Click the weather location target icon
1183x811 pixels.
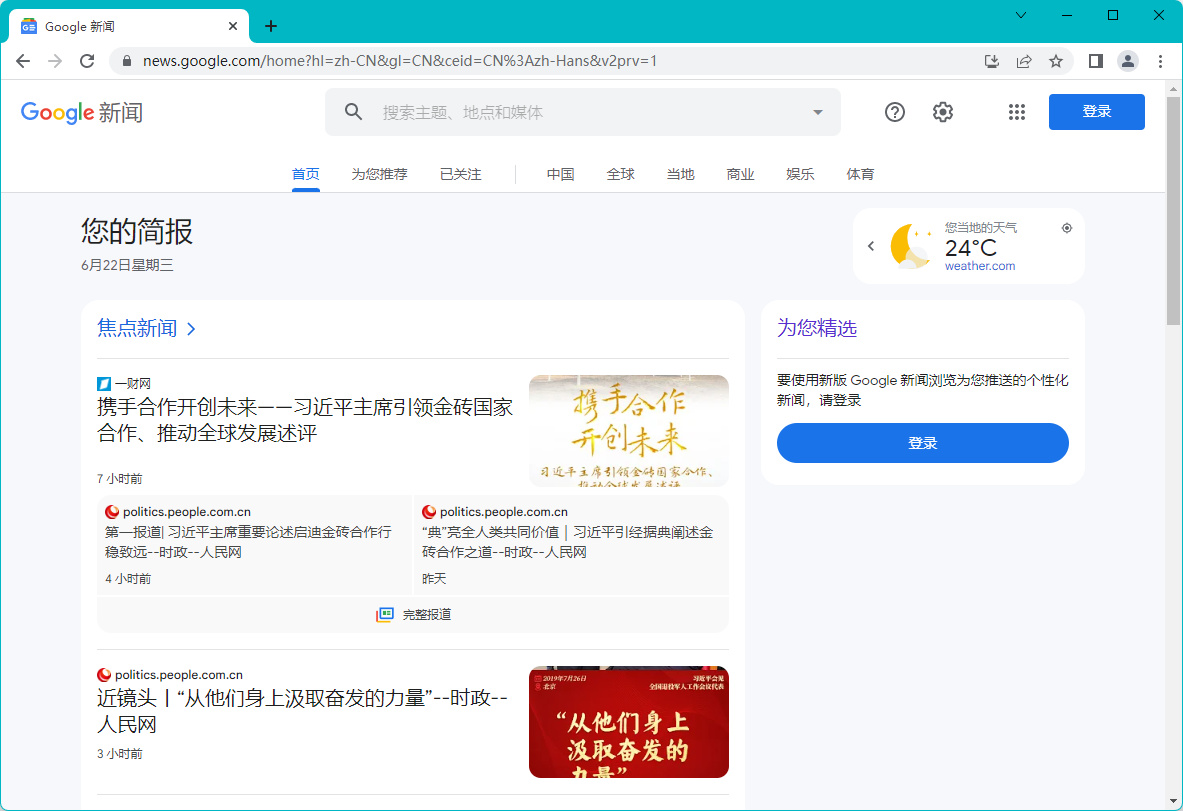click(1067, 228)
